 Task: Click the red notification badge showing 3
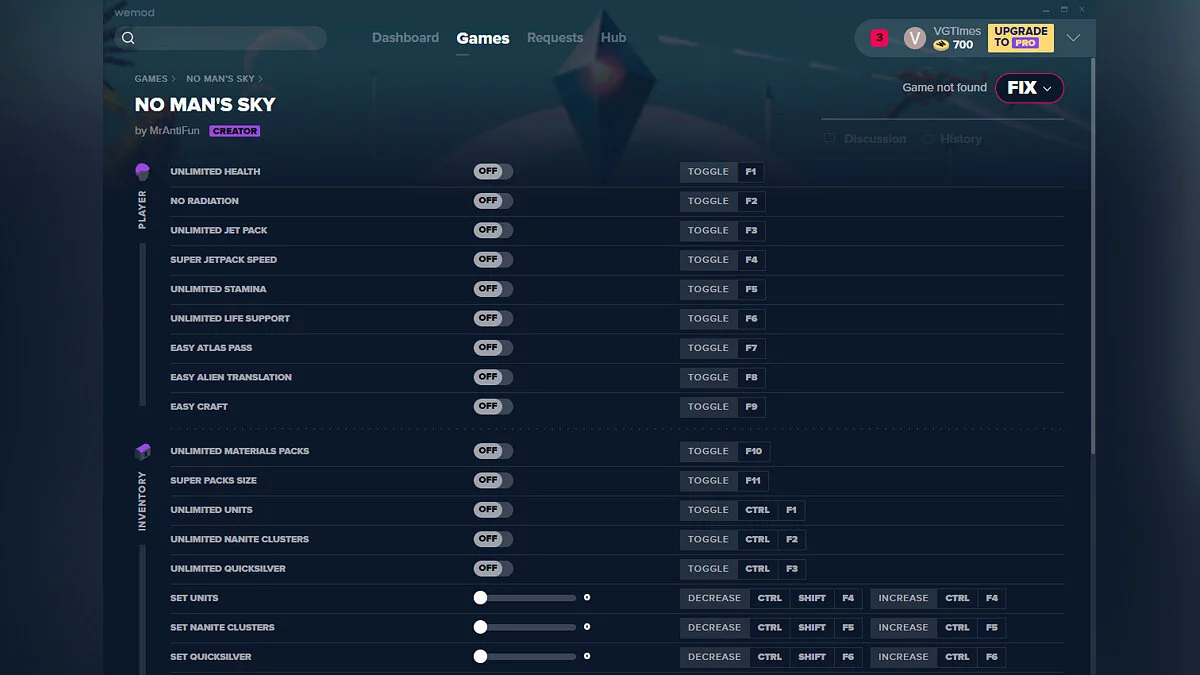click(878, 36)
